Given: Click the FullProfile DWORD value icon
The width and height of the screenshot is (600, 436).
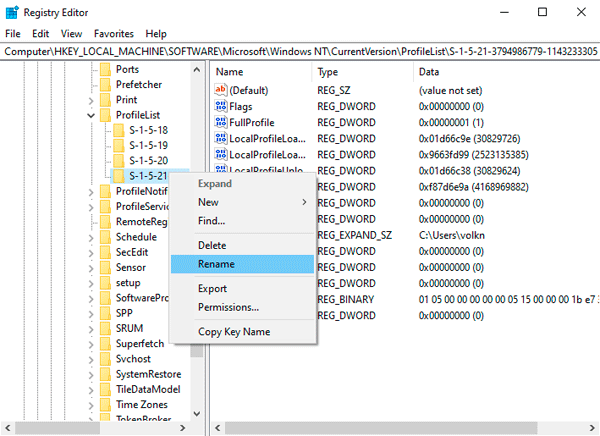Looking at the screenshot, I should (221, 122).
